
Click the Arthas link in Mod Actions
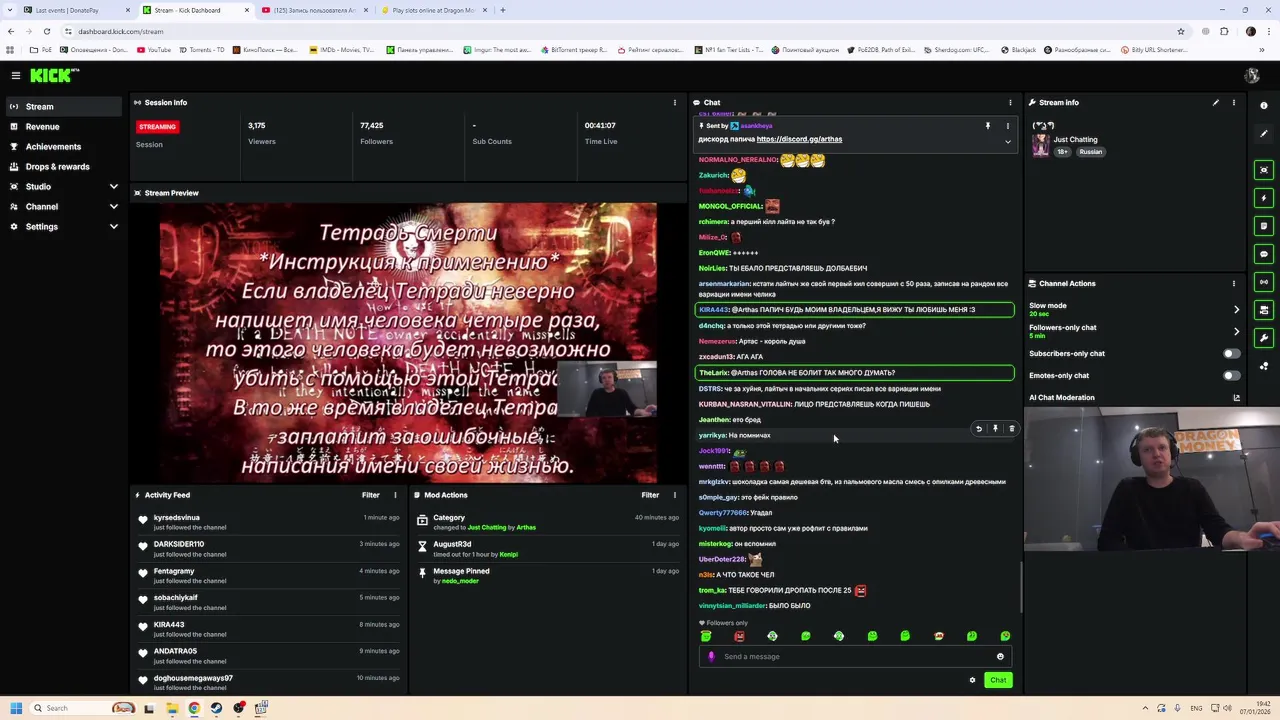526,527
